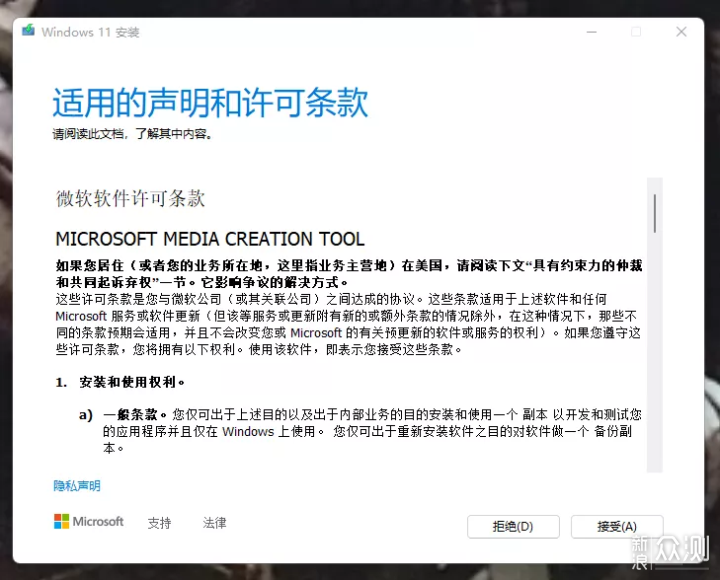
Task: Minimize the Windows 11 安装 window
Action: pyautogui.click(x=591, y=32)
